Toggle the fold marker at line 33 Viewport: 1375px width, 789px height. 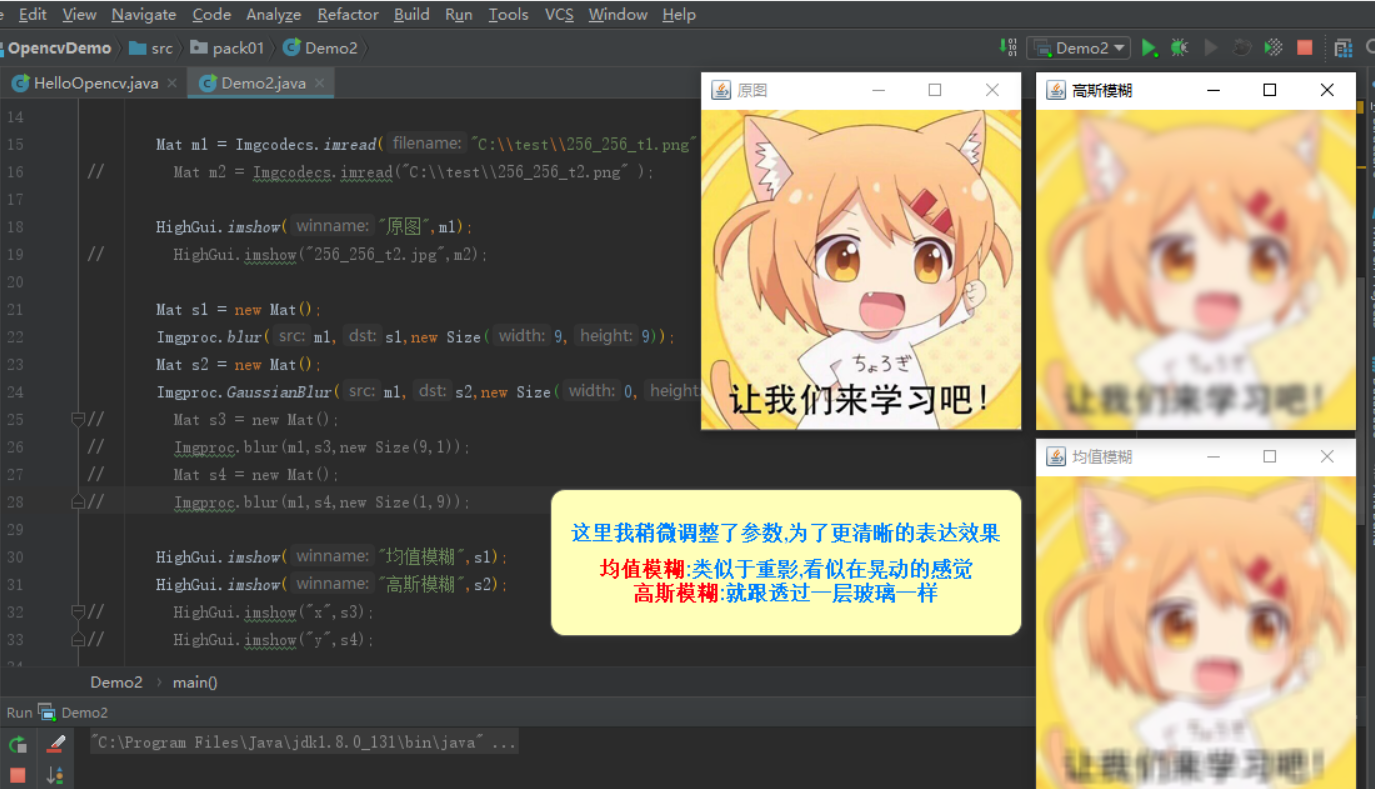[x=78, y=640]
